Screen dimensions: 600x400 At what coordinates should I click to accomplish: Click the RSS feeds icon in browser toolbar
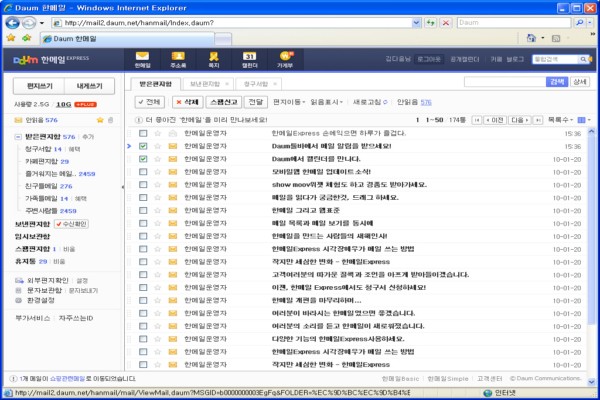click(556, 38)
